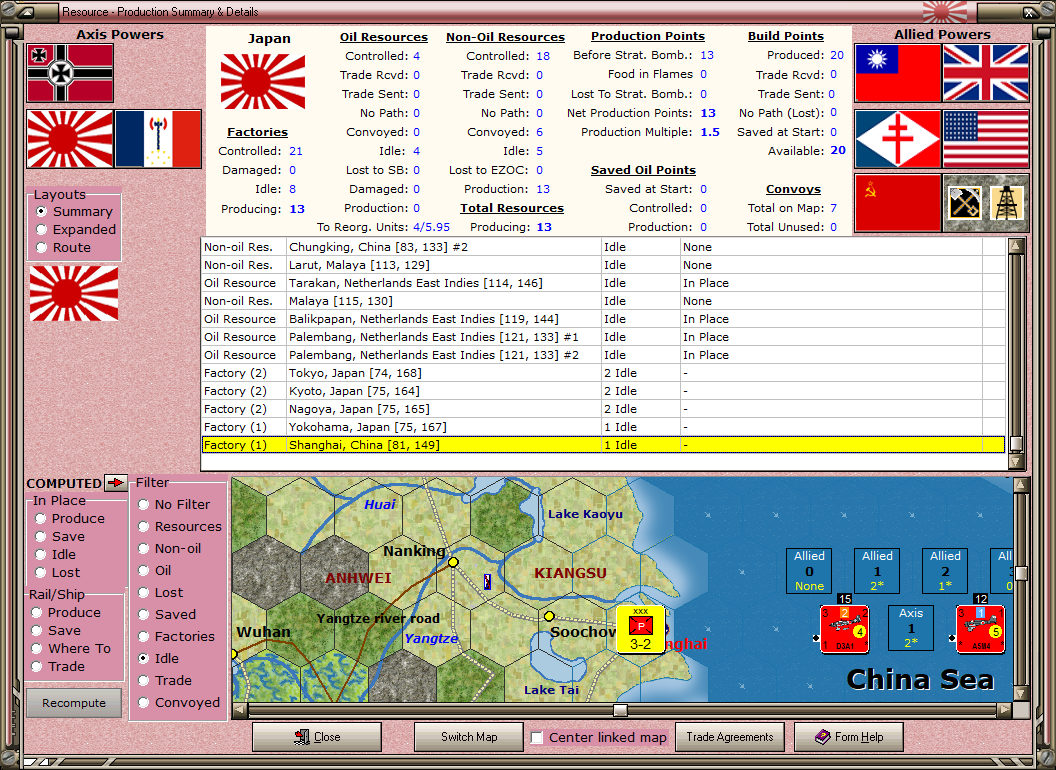Select the Chungking, China #2 row

point(603,247)
